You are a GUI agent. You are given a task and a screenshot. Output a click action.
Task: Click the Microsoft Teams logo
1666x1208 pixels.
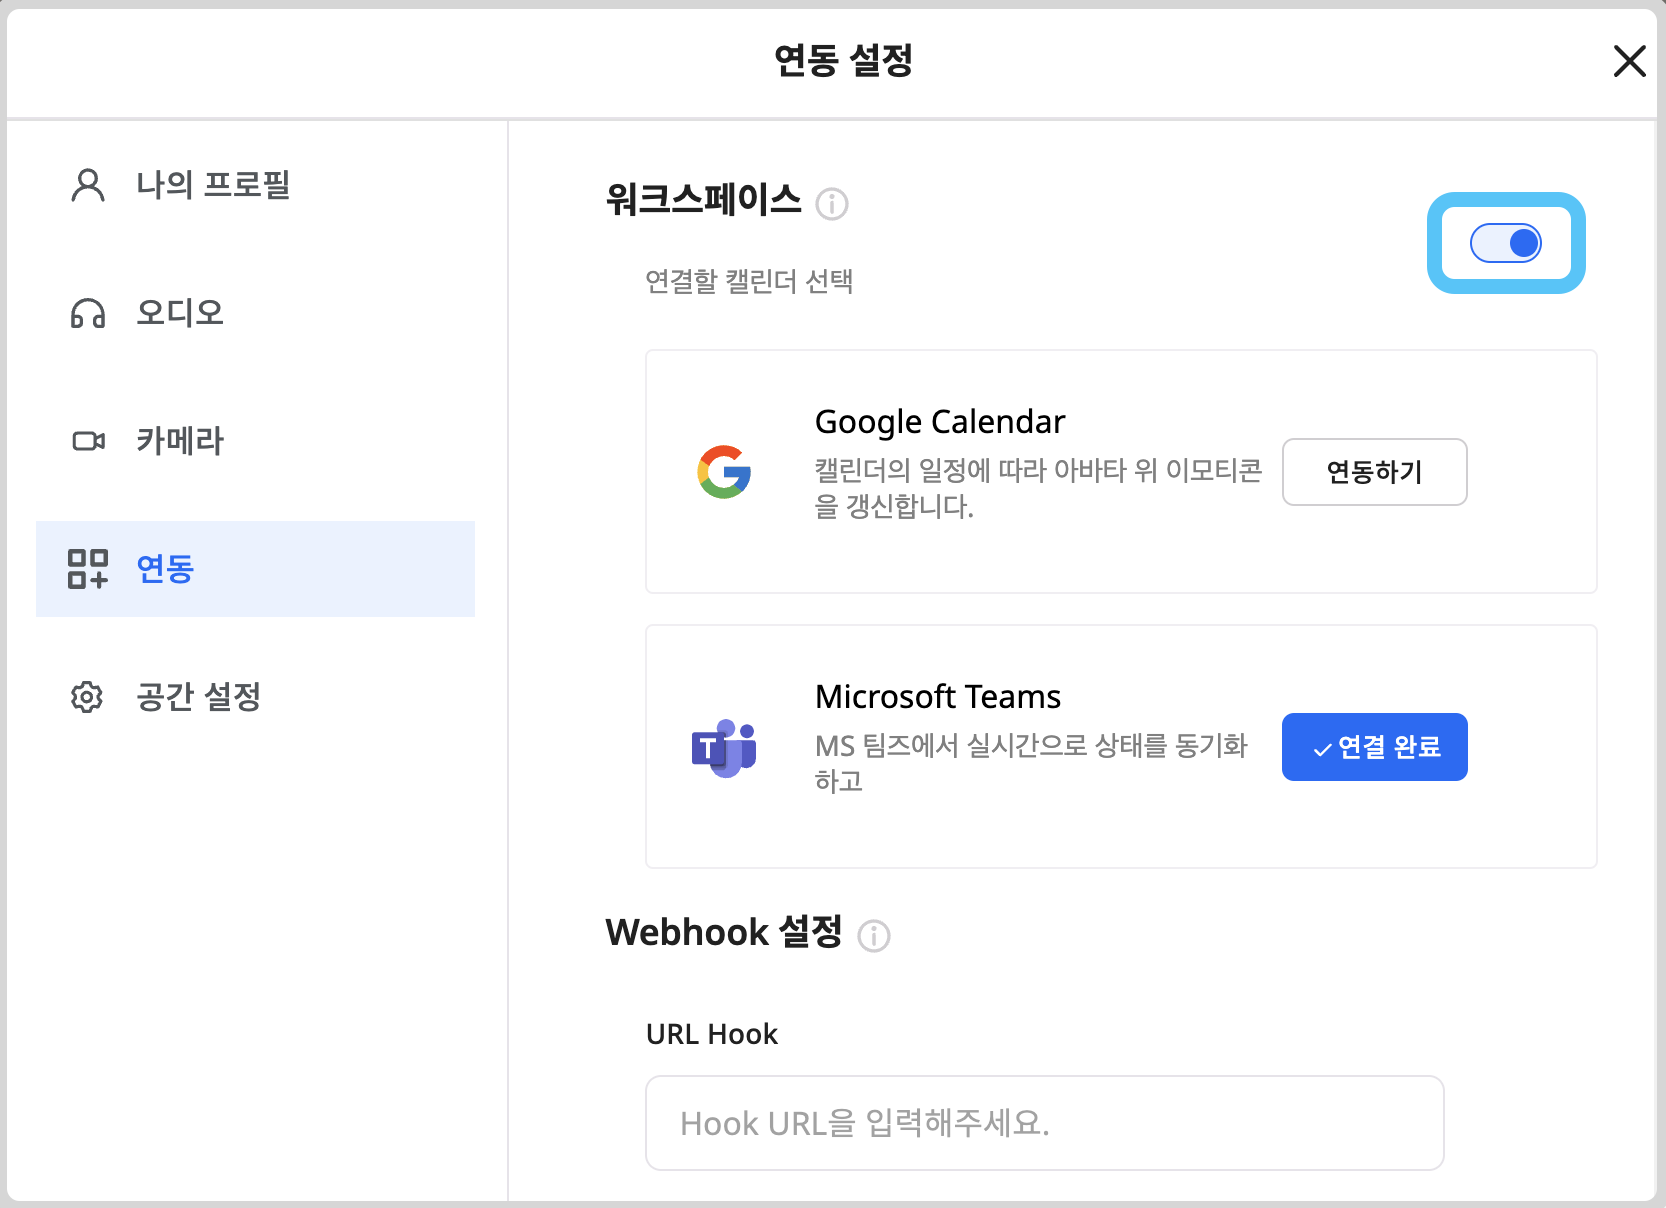coord(723,747)
